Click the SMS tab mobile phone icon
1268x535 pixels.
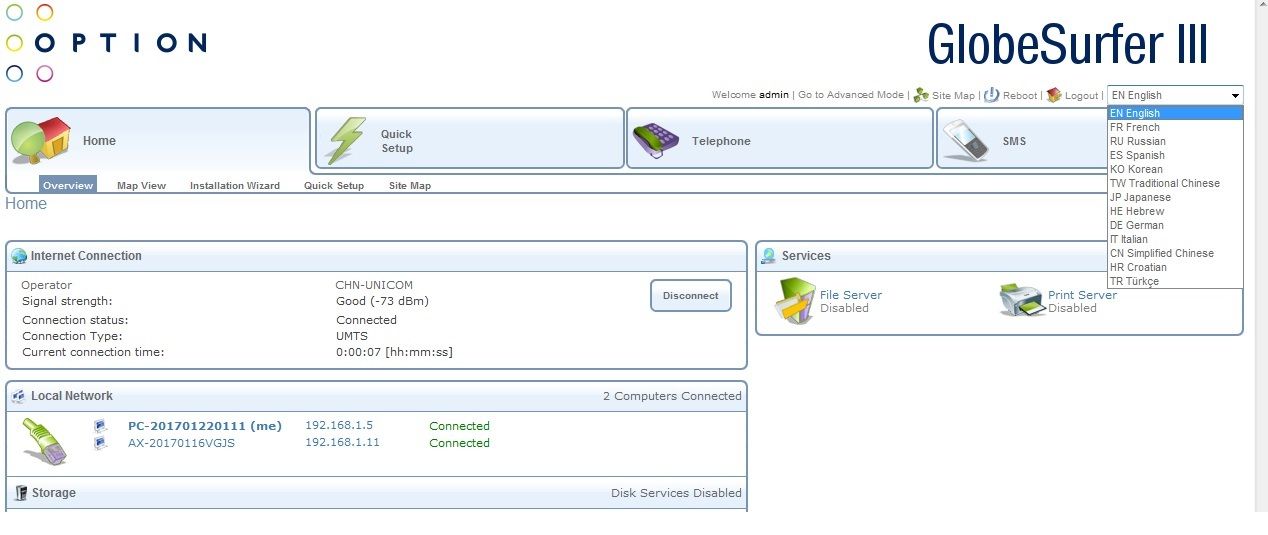coord(968,142)
